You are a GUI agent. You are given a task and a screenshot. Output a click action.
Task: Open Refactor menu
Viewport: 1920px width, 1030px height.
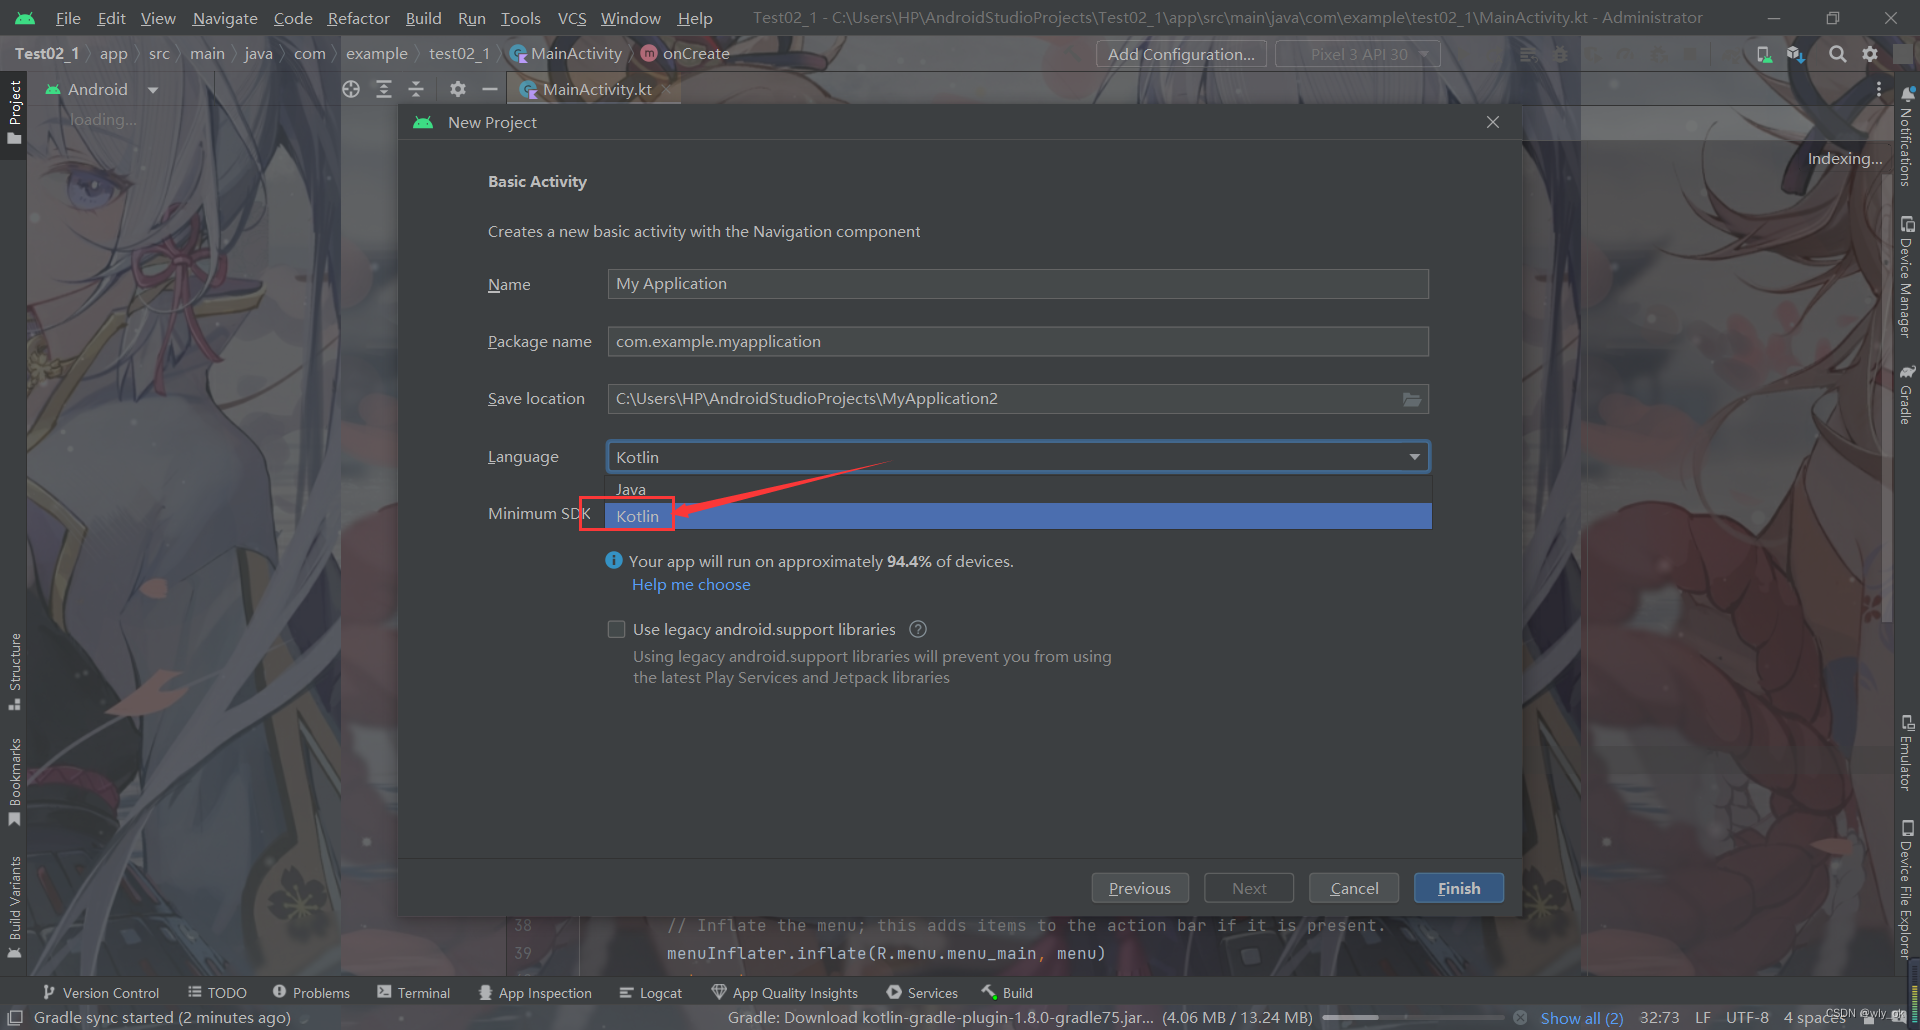358,18
